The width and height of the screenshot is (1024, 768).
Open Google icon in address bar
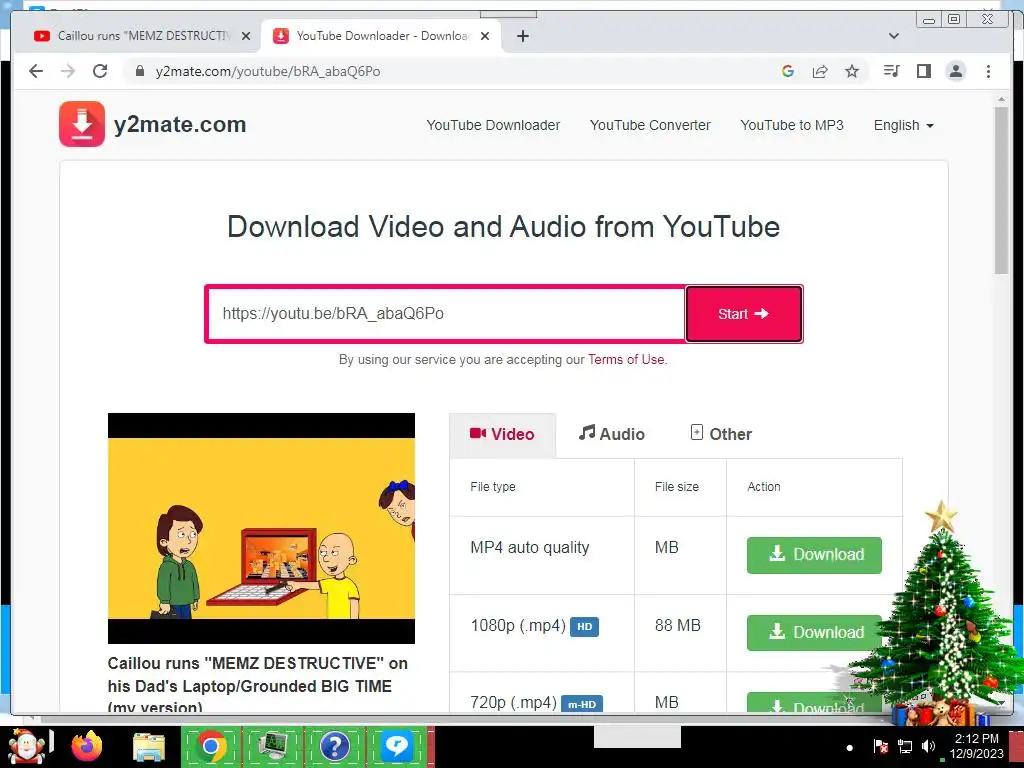tap(788, 71)
